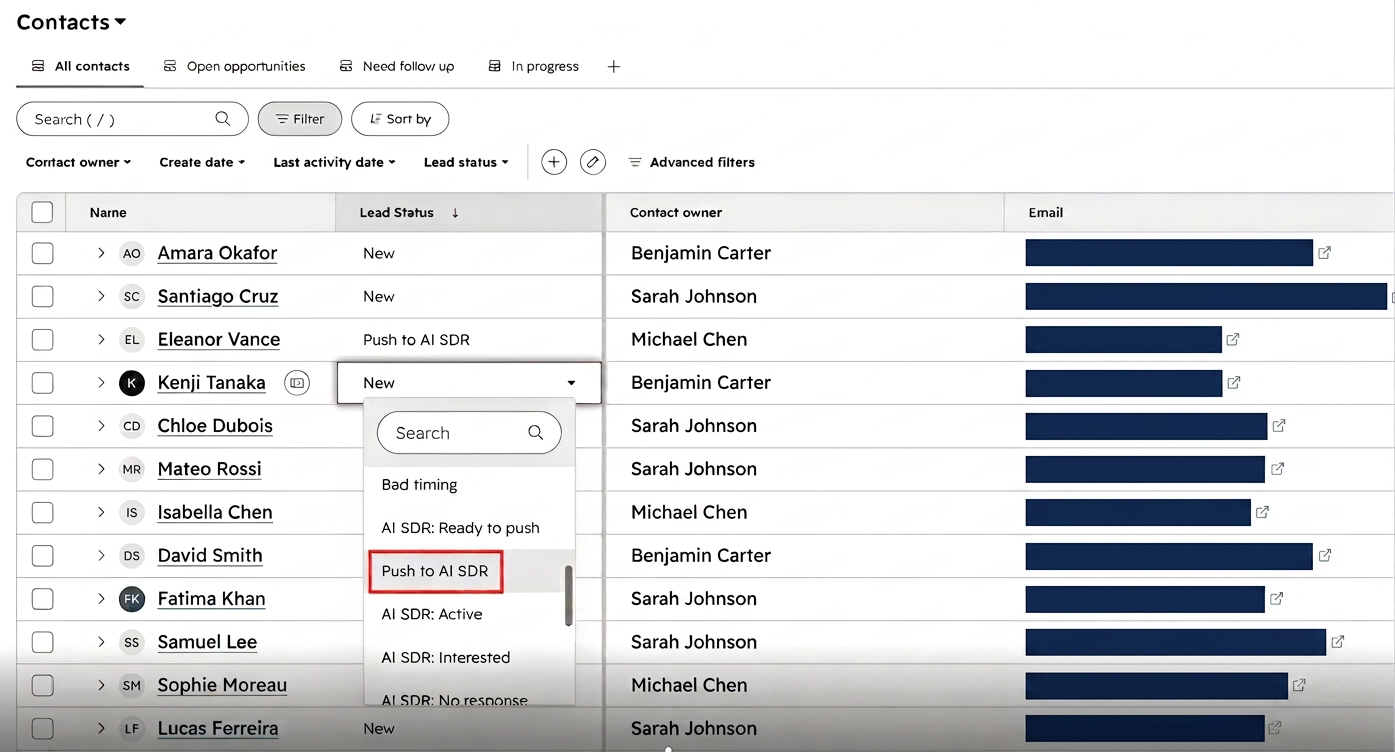Open the Contact owner filter dropdown
This screenshot has width=1395, height=752.
click(x=79, y=162)
